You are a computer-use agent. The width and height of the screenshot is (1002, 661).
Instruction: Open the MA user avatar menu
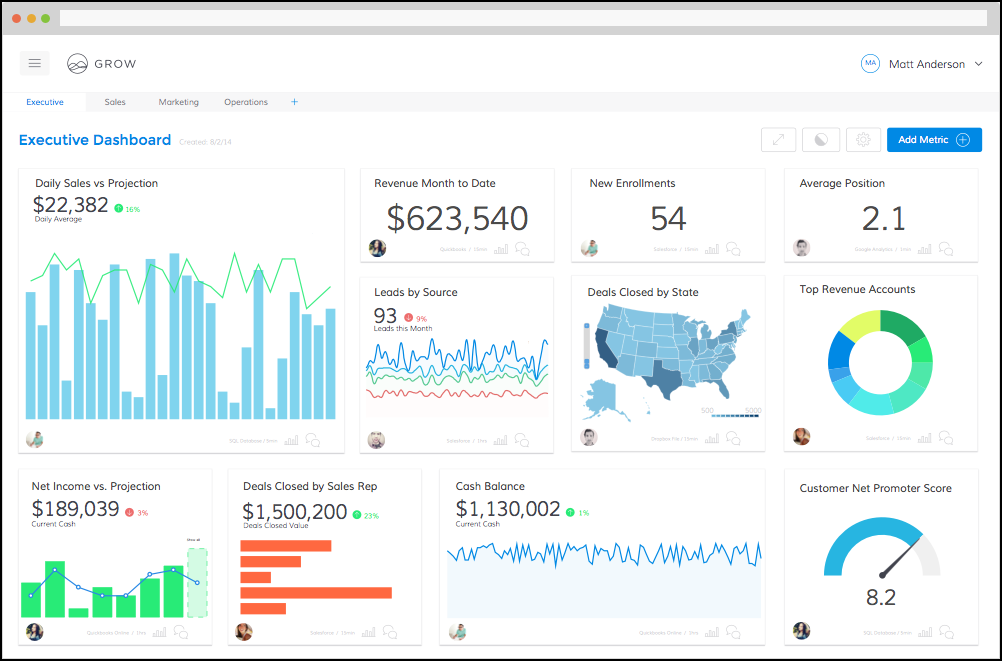pyautogui.click(x=870, y=63)
